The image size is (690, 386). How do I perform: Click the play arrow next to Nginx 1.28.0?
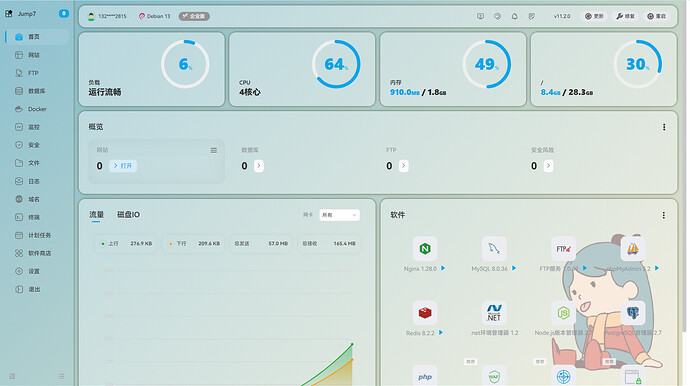[x=443, y=268]
